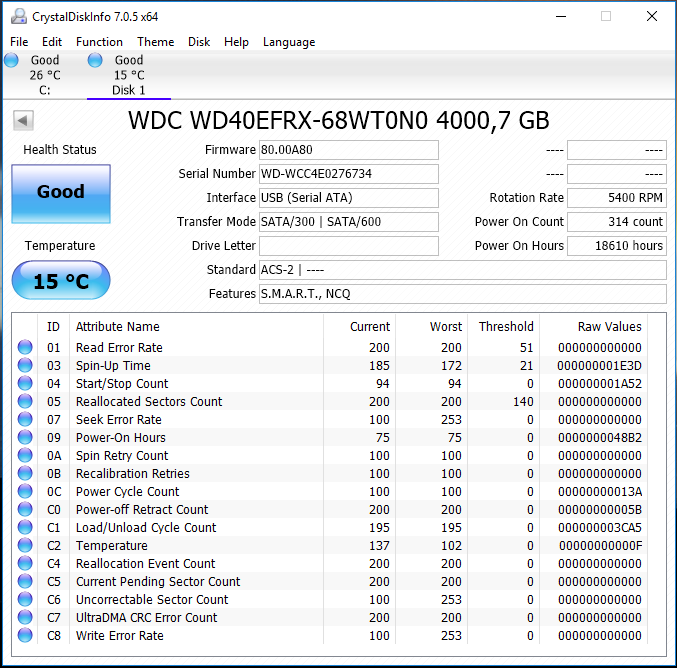677x668 pixels.
Task: Click the status orb for Uncorrectable Sector Count
Action: point(25,599)
